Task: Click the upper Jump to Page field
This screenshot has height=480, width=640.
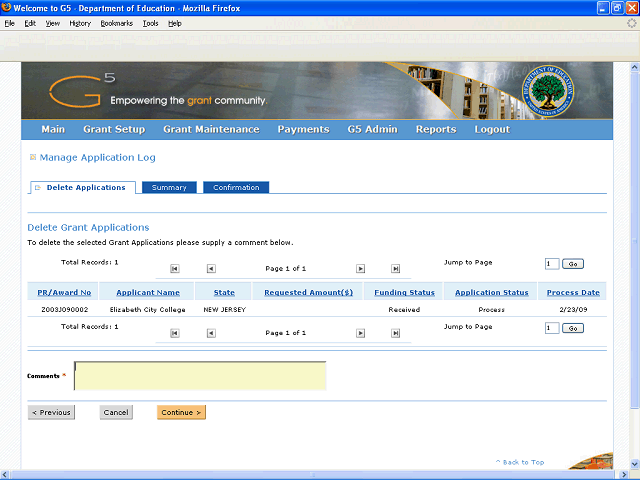Action: tap(552, 264)
